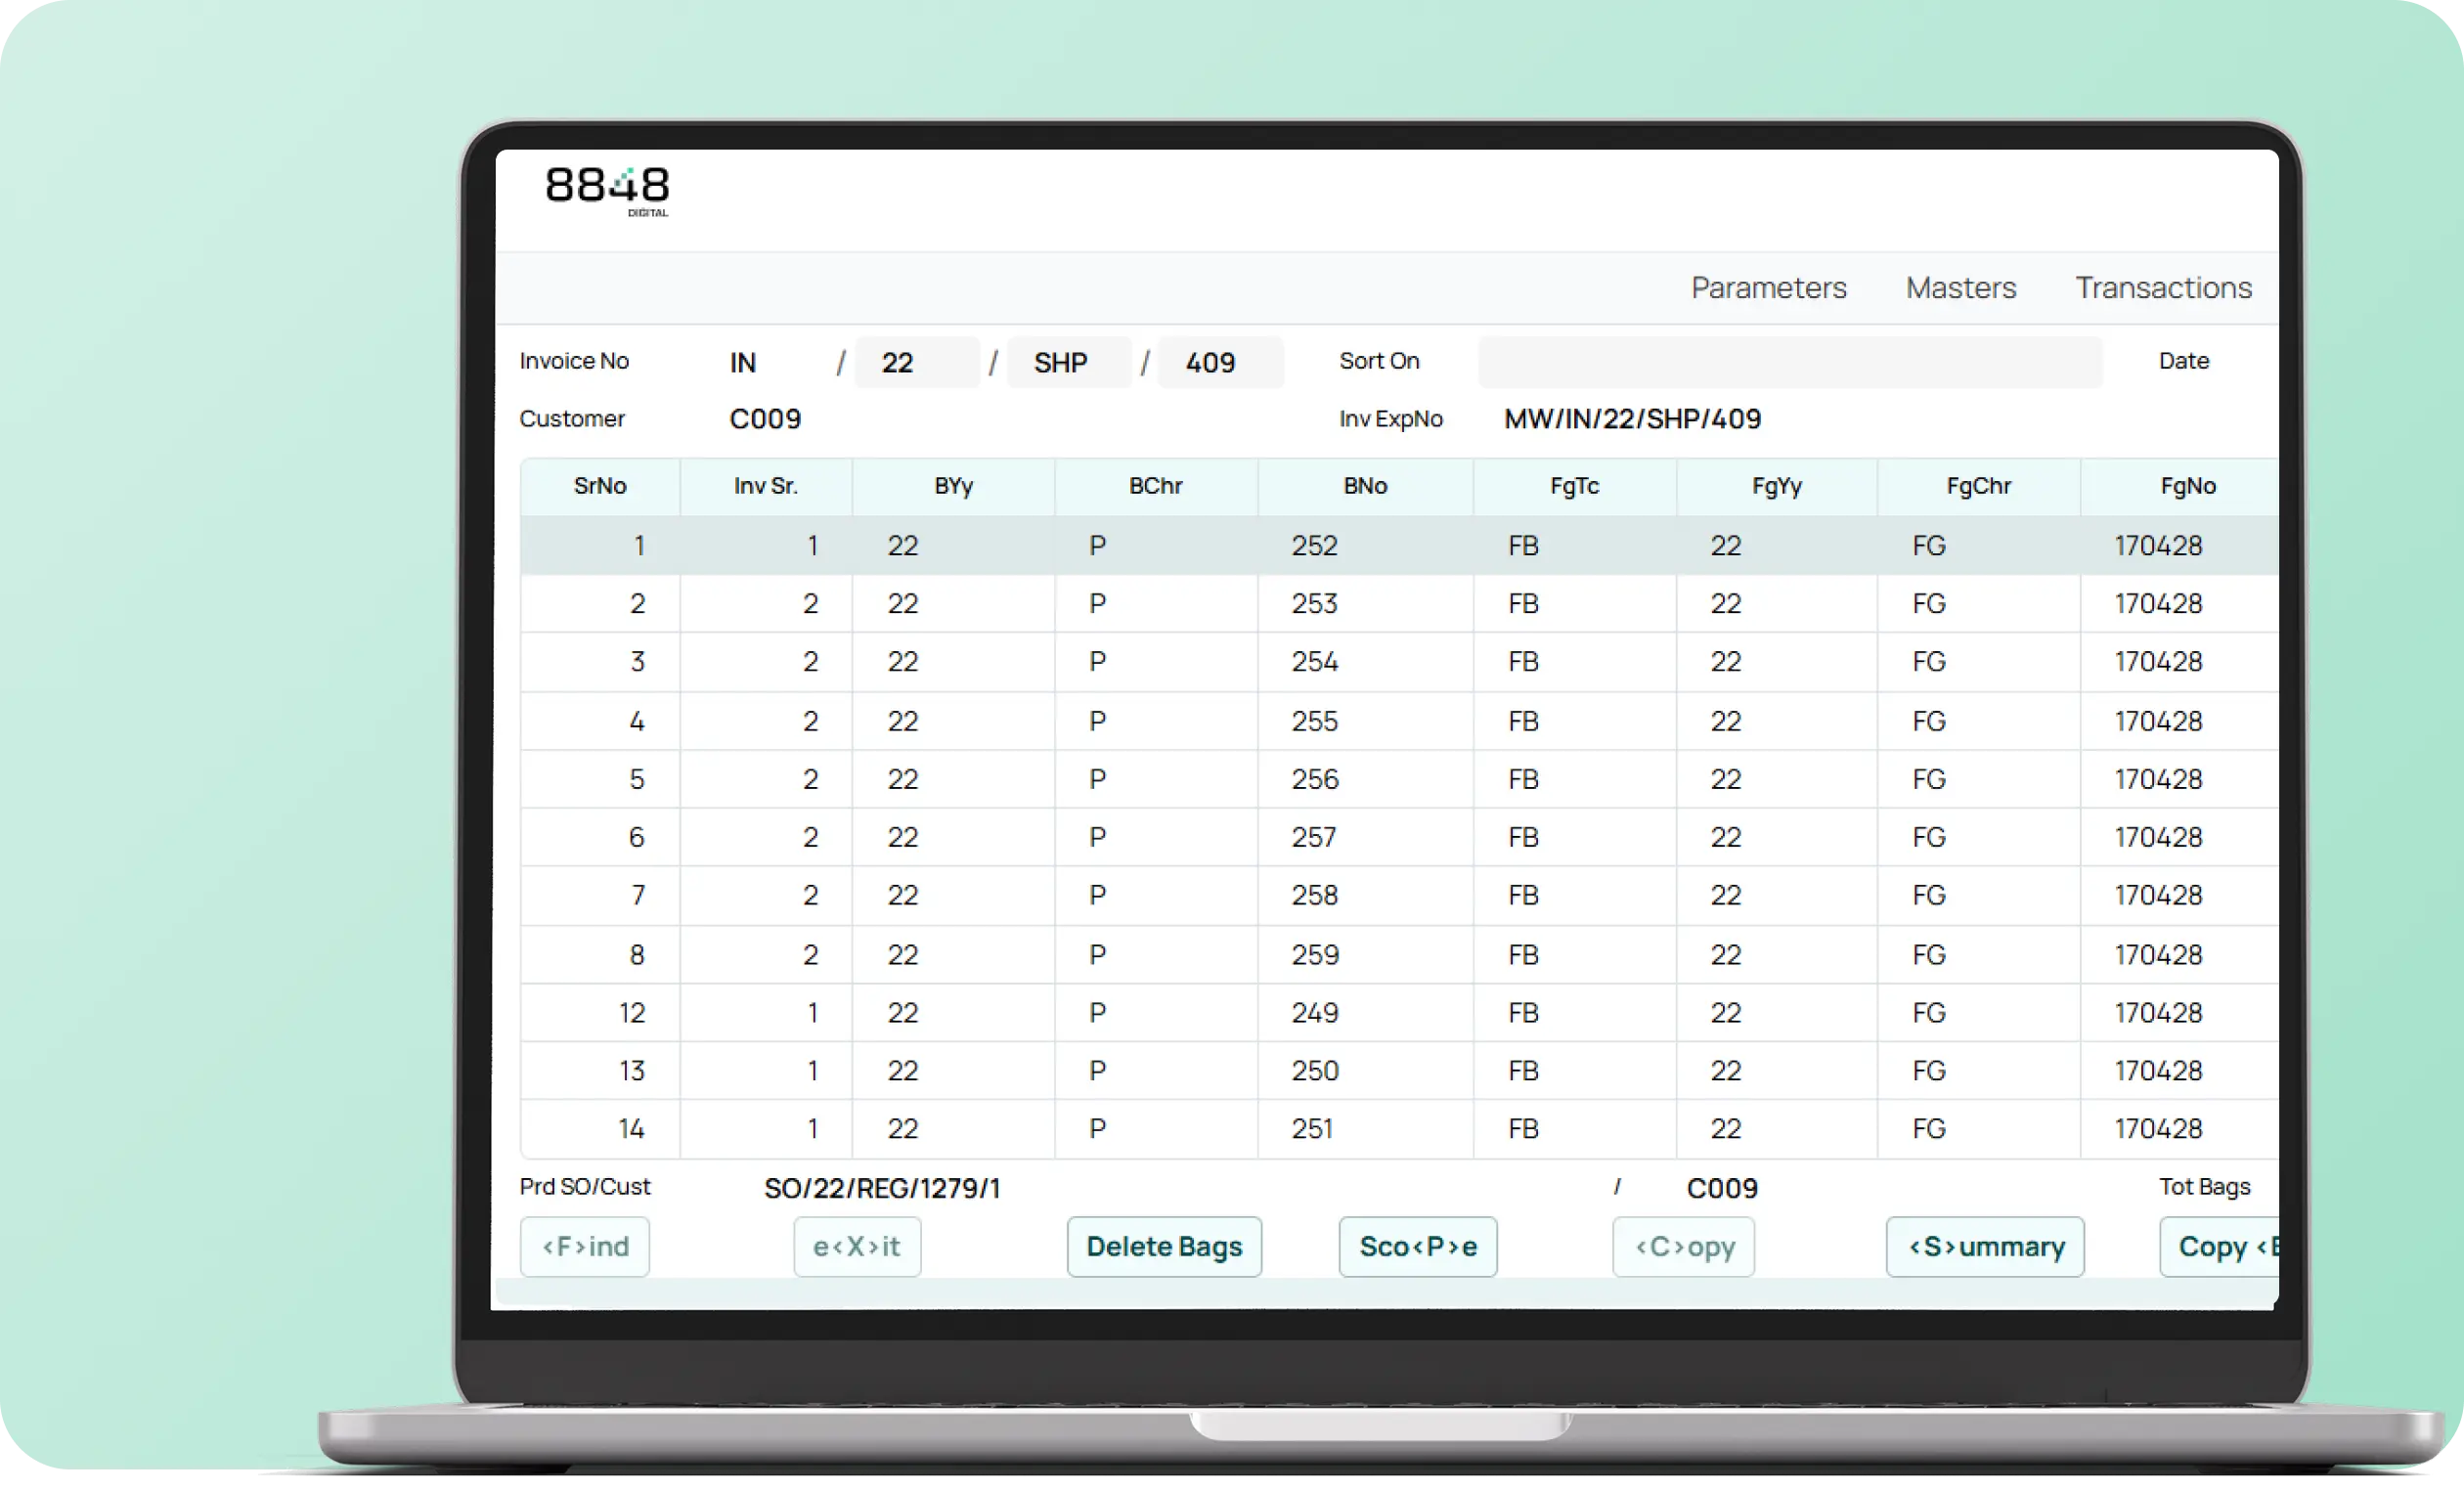
Task: Click the ScoPe button
Action: click(x=1418, y=1246)
